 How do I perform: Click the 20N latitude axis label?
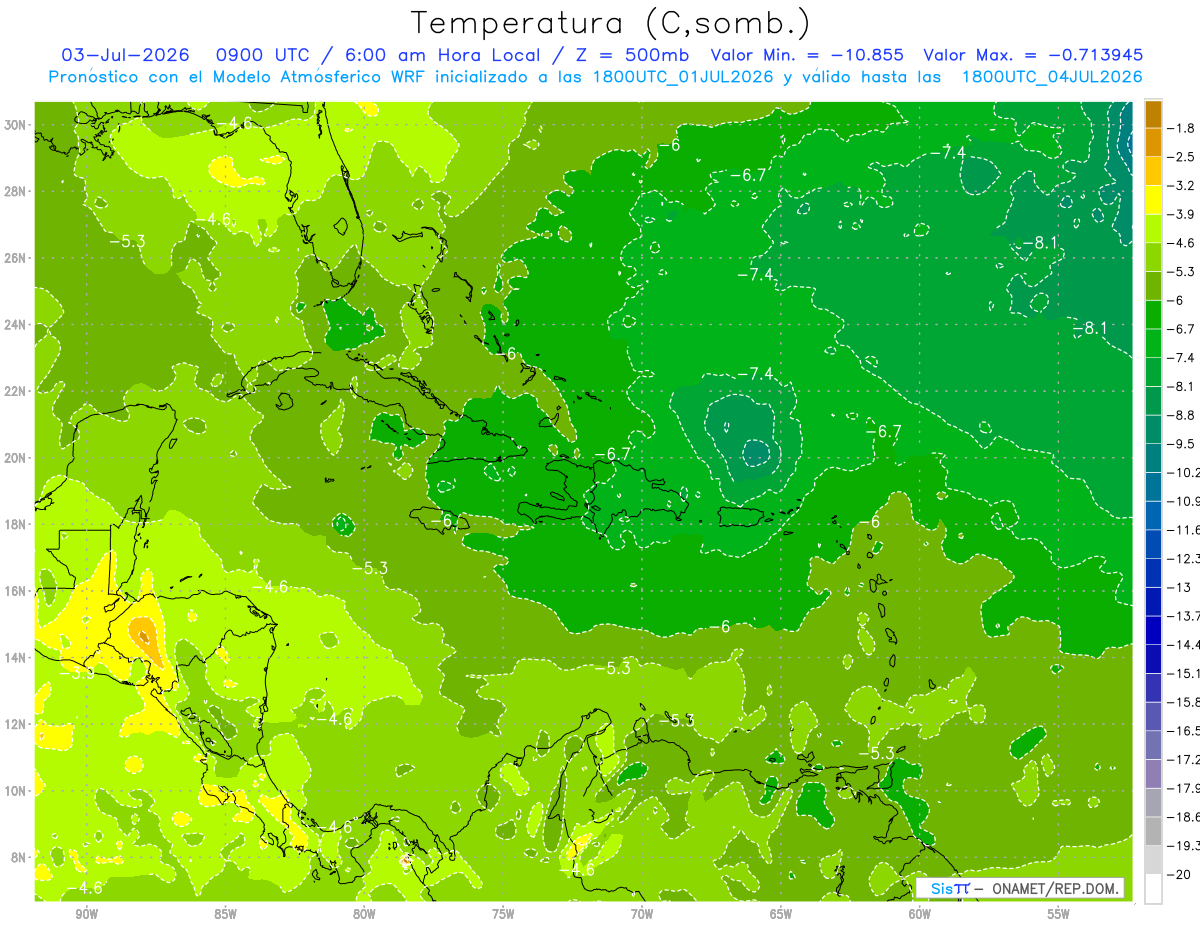click(x=15, y=458)
